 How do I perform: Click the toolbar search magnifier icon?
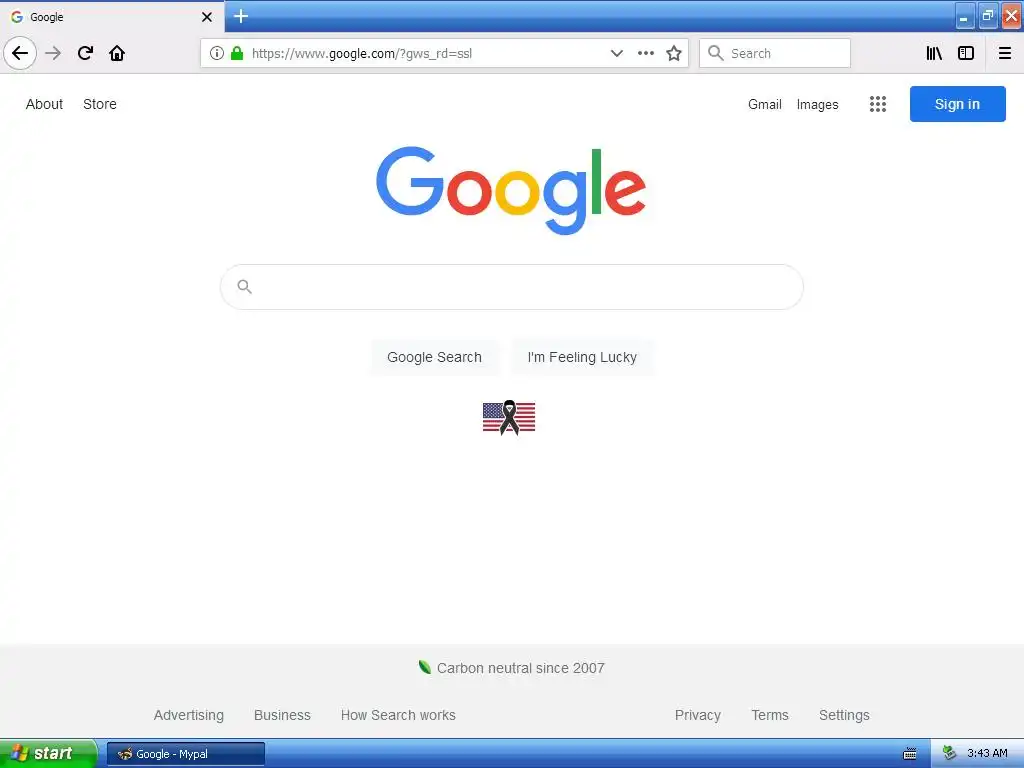click(716, 53)
